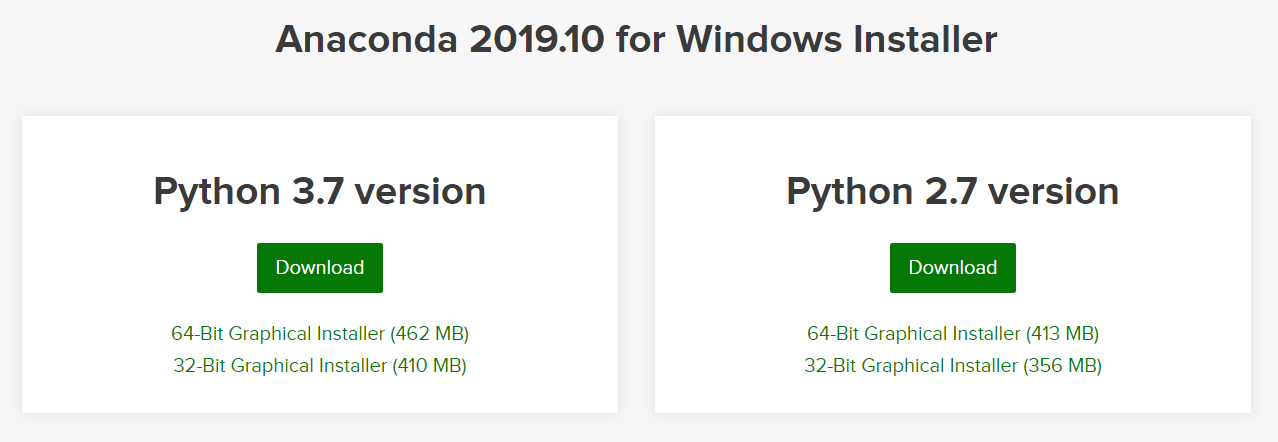Click the Anaconda 2019.10 for Windows Installer title
1278x442 pixels.
click(636, 39)
